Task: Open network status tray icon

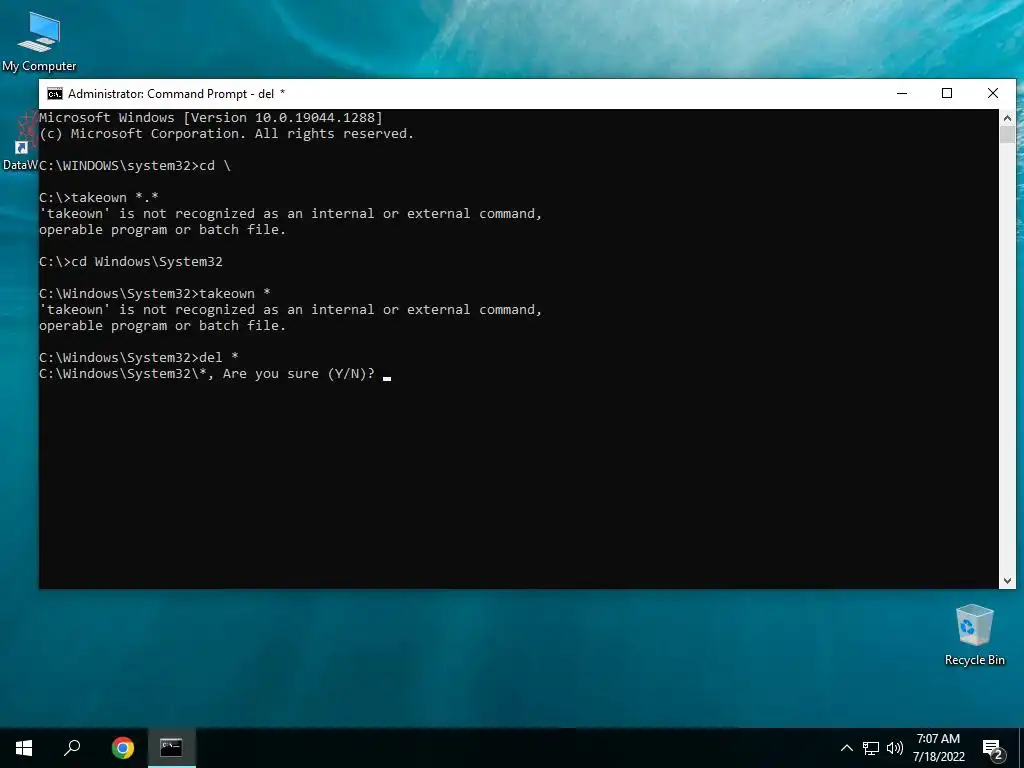Action: click(871, 748)
